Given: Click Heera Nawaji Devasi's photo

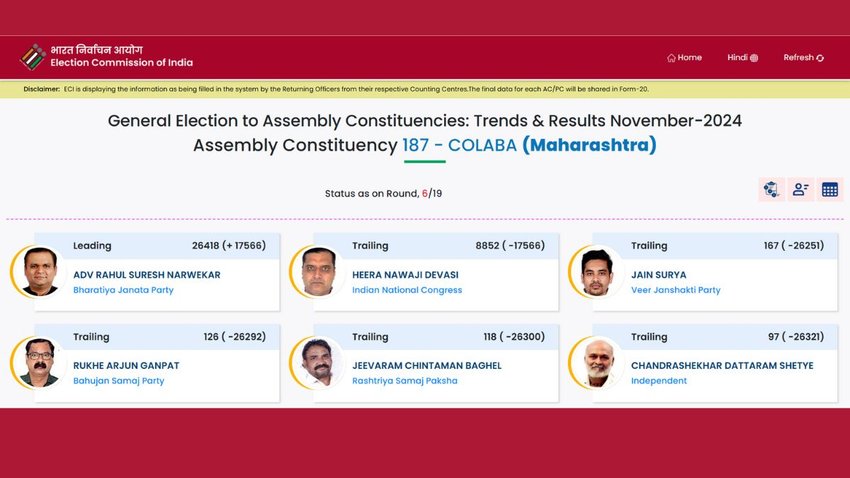Looking at the screenshot, I should pyautogui.click(x=319, y=272).
